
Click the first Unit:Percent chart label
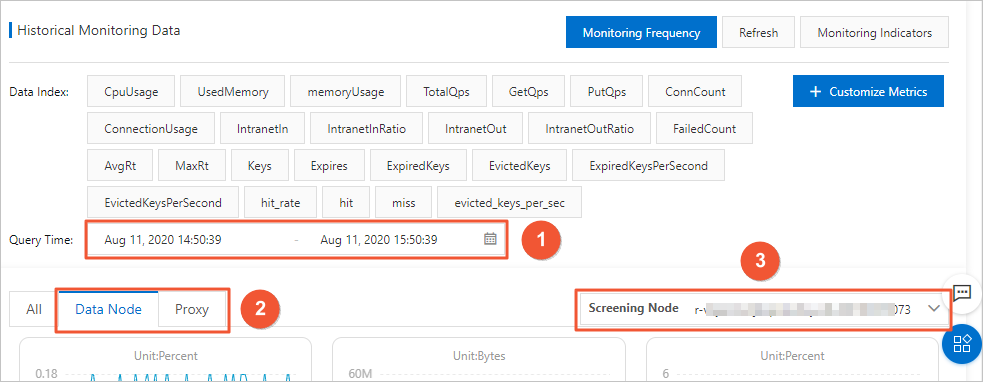166,356
